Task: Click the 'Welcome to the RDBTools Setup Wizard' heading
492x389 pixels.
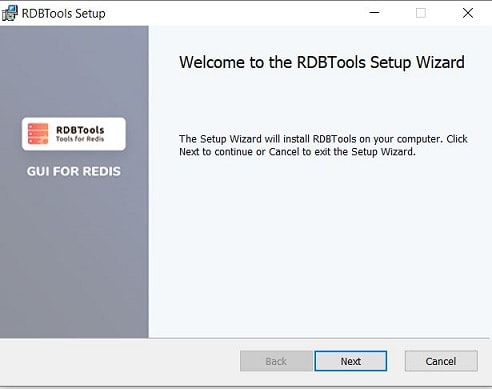Action: click(x=322, y=62)
